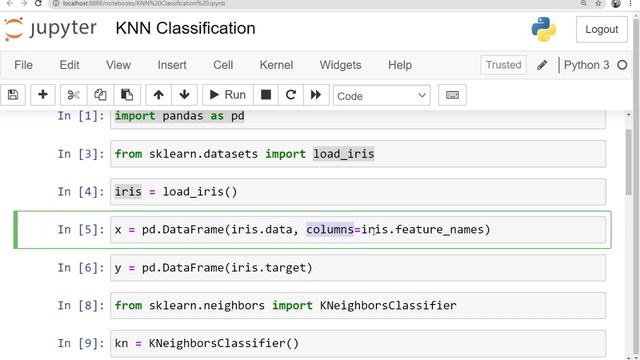
Task: Click into the x = pd.DataFrame cell
Action: pyautogui.click(x=358, y=230)
